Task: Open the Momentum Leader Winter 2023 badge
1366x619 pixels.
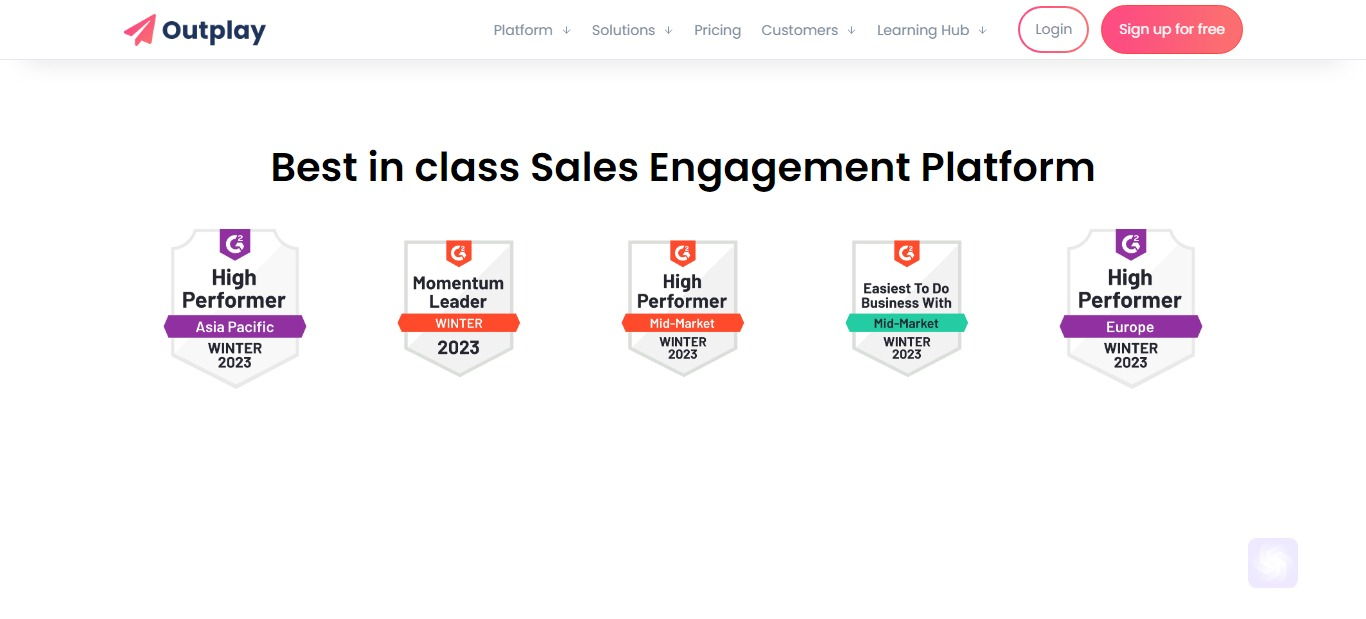Action: [x=459, y=308]
